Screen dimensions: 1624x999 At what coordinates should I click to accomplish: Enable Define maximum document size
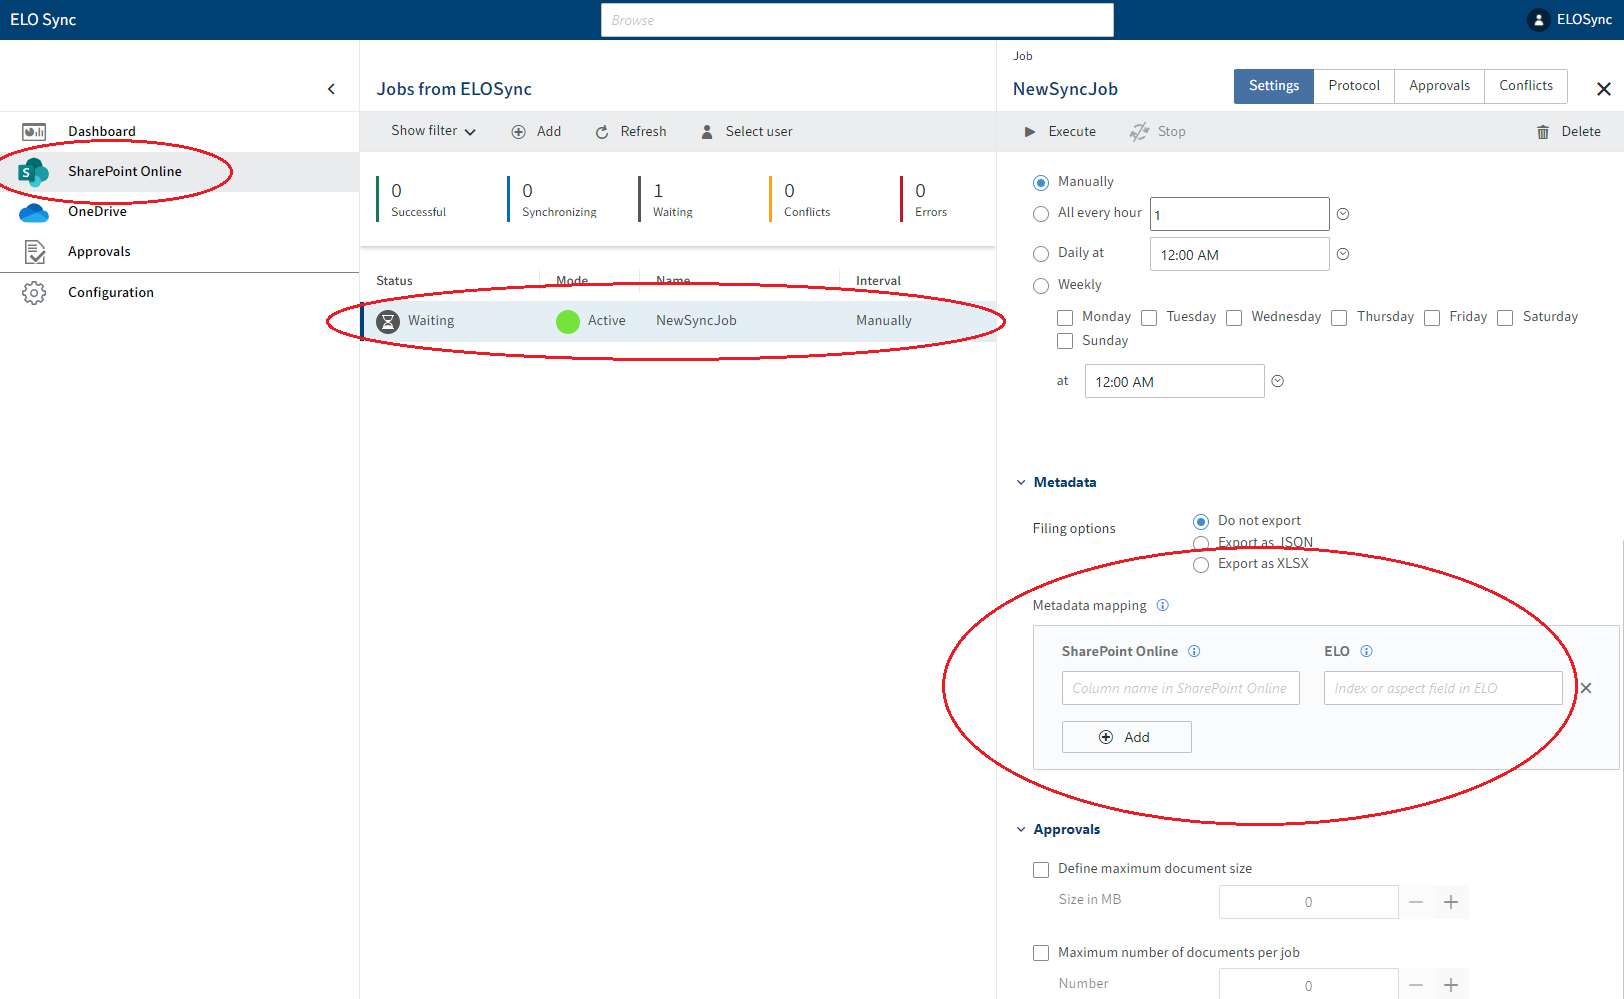pos(1041,870)
